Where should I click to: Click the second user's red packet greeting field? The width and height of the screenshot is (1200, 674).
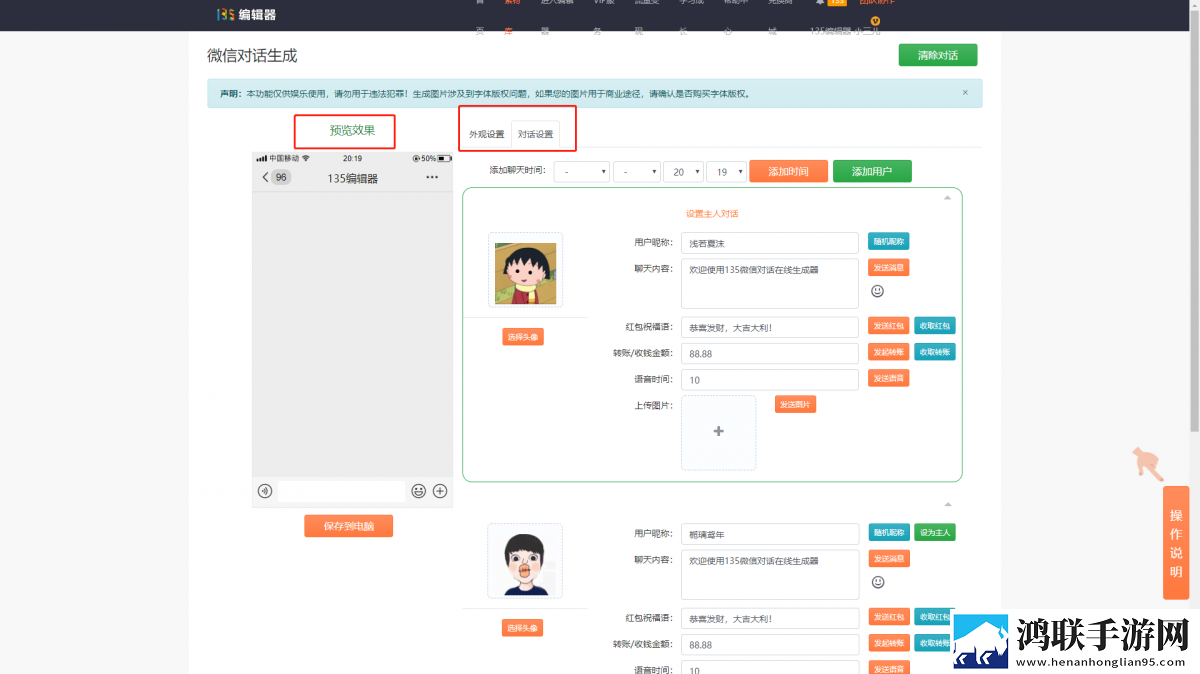coord(769,619)
